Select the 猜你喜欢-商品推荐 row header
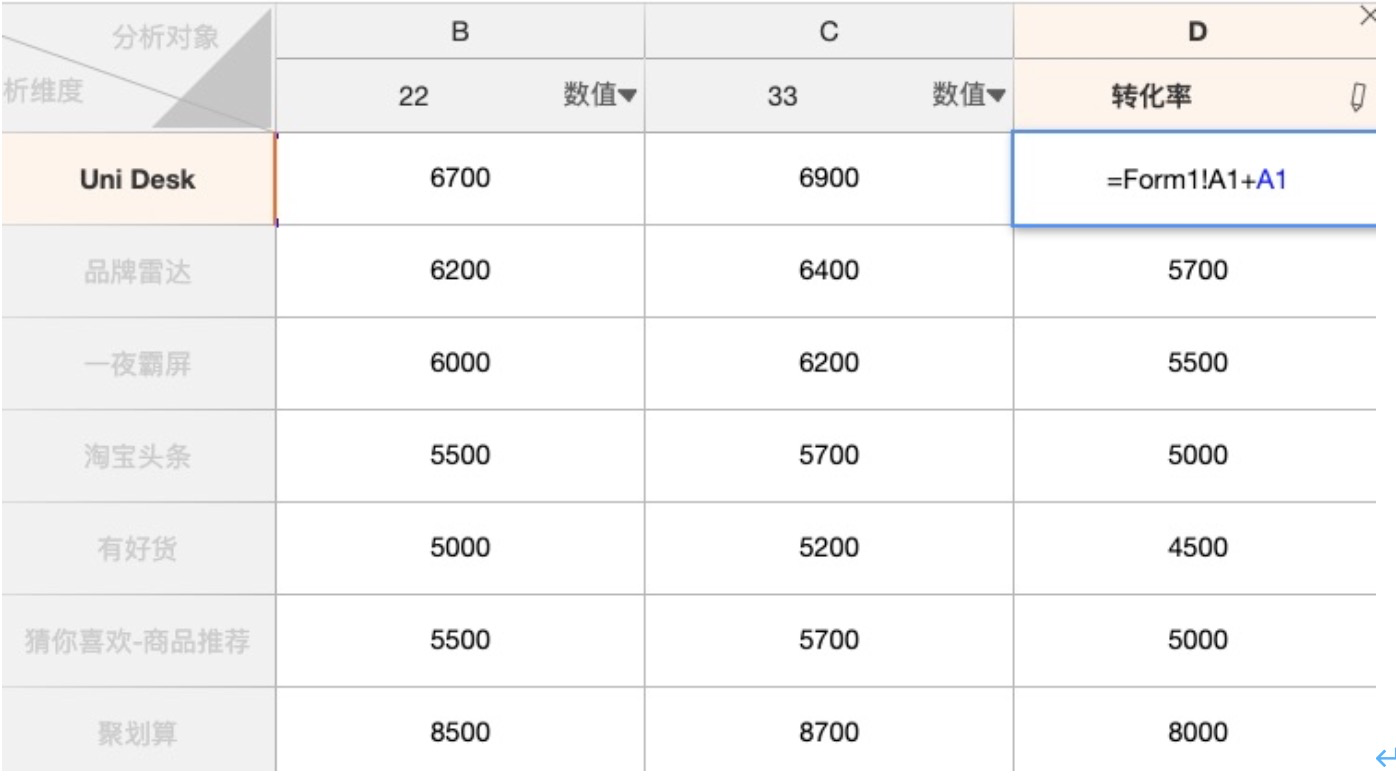This screenshot has width=1396, height=778. (138, 641)
